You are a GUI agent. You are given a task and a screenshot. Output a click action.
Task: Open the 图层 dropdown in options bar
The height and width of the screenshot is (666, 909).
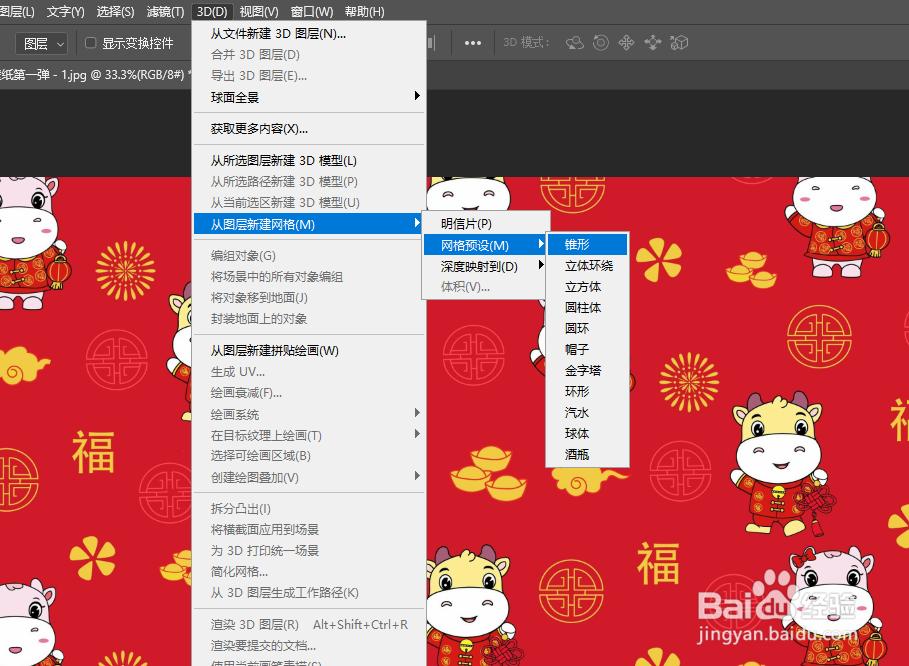pyautogui.click(x=41, y=43)
